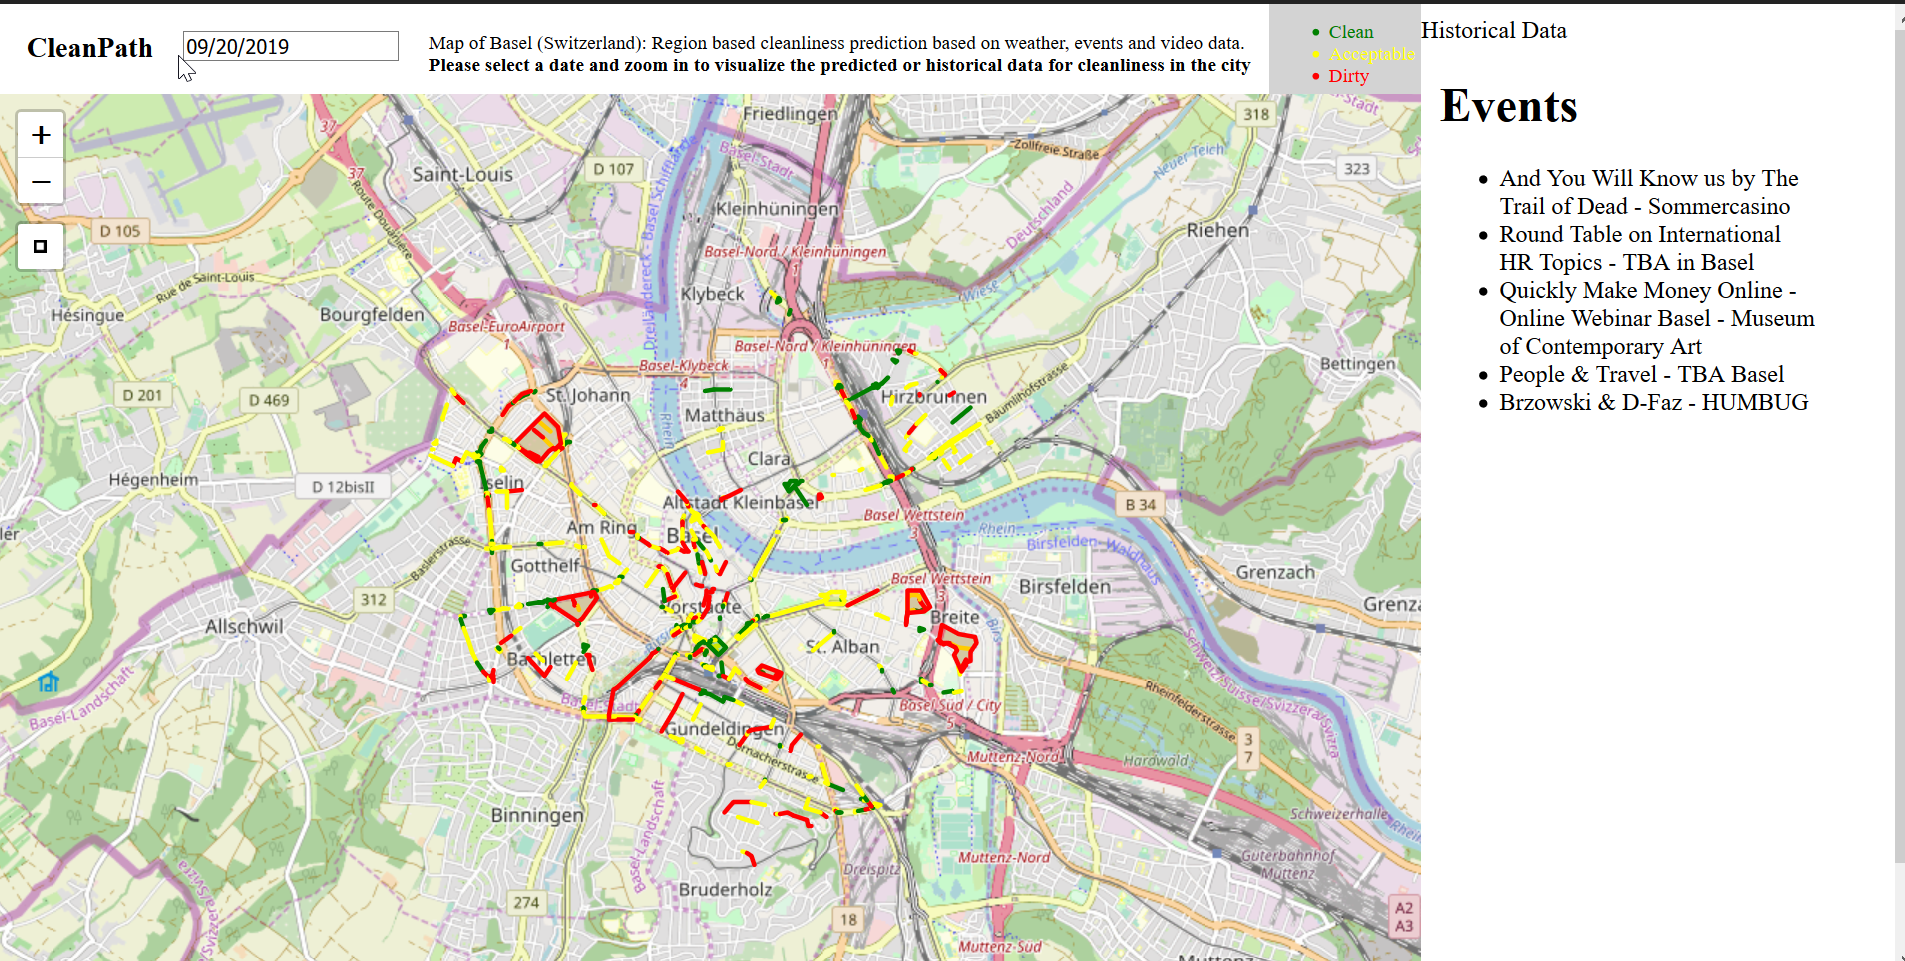Click the Grenzach label on map
The image size is (1905, 961).
pos(1275,572)
